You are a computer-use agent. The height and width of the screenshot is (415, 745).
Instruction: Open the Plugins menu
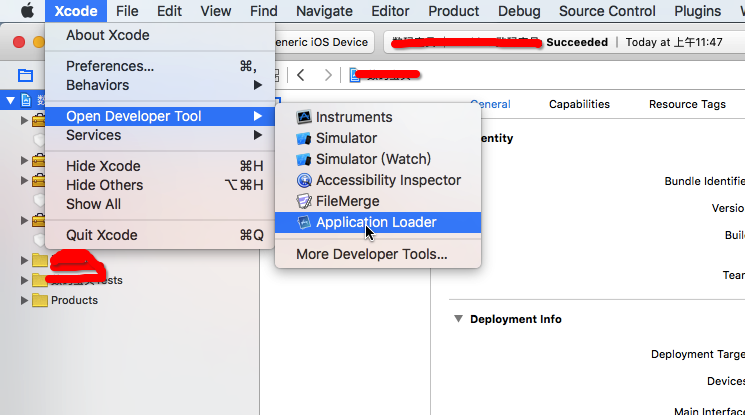tap(697, 11)
